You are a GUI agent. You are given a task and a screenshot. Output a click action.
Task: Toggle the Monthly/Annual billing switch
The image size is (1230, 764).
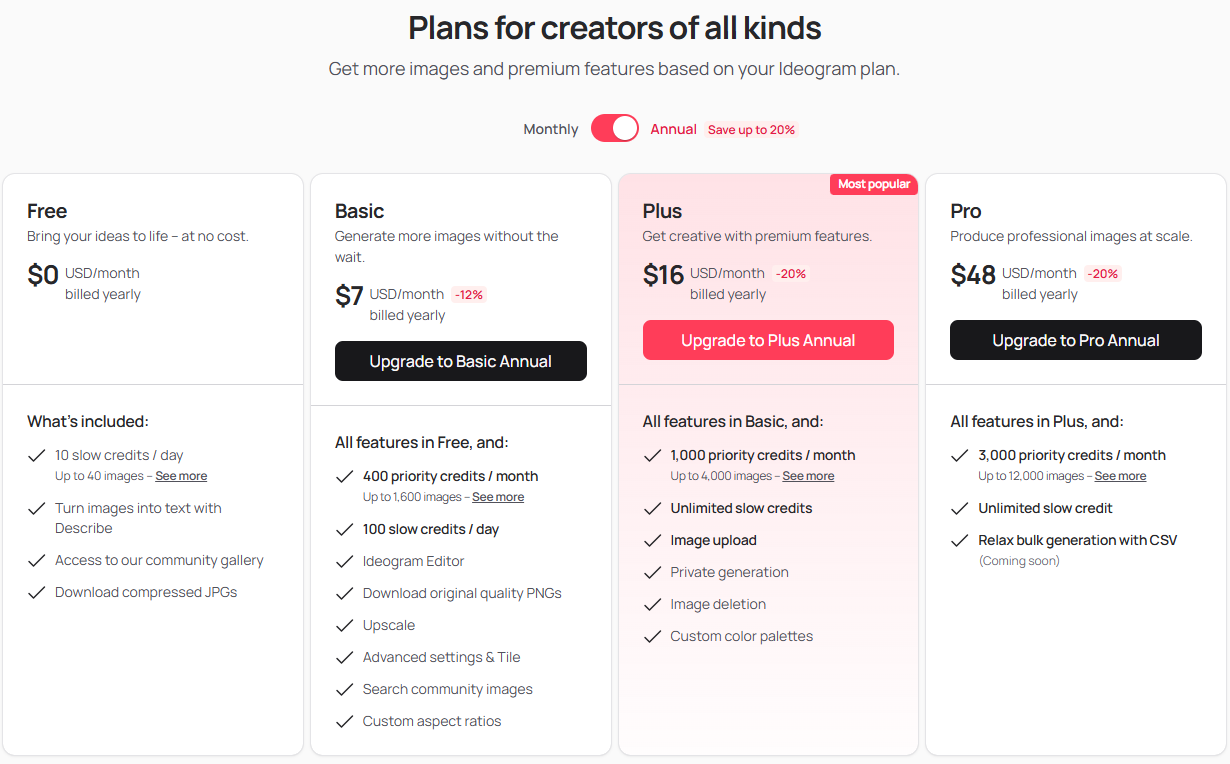point(614,129)
